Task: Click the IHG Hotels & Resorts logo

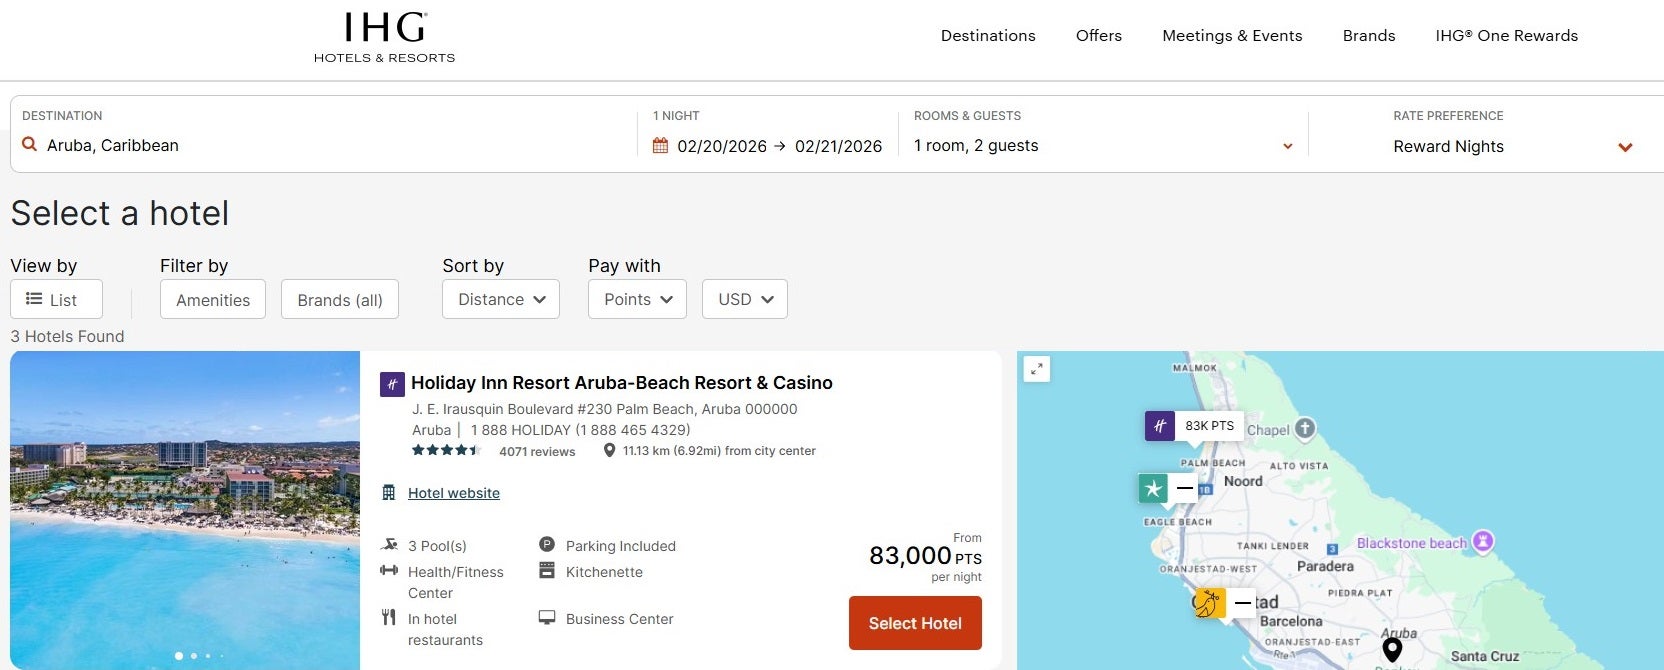Action: 384,38
